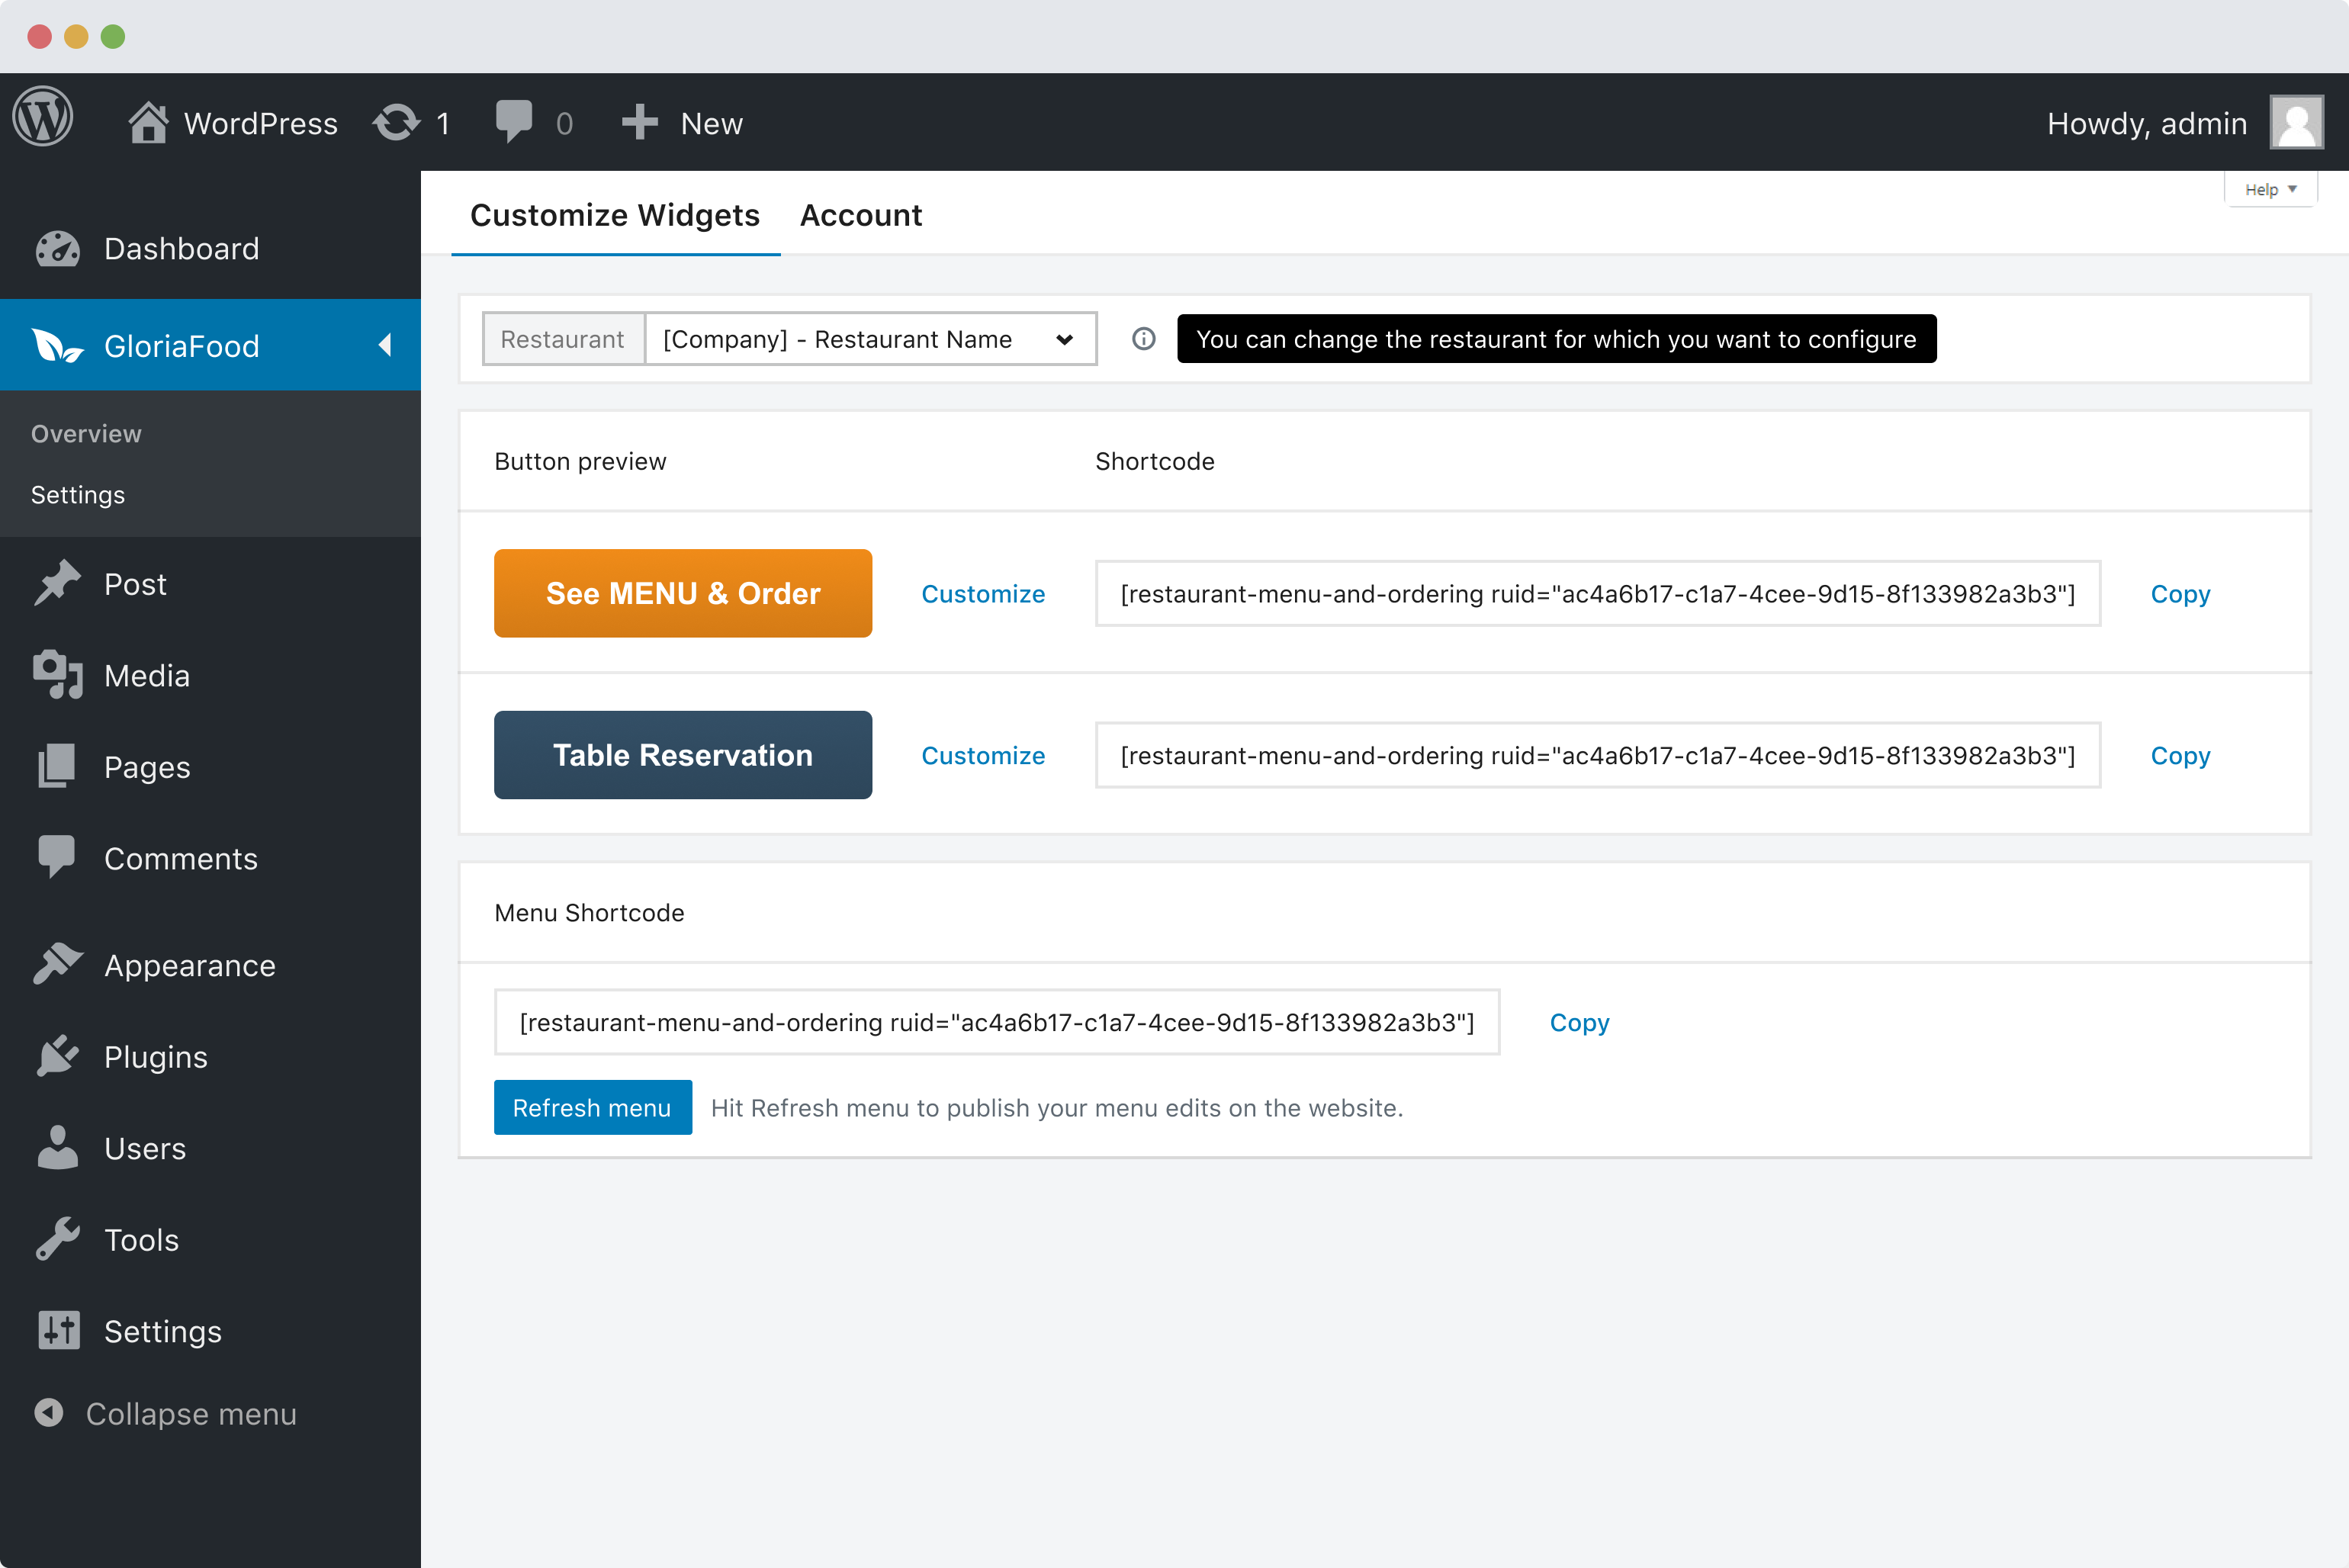Image resolution: width=2349 pixels, height=1568 pixels.
Task: Select the Dashboard icon in the sidebar
Action: 59,249
